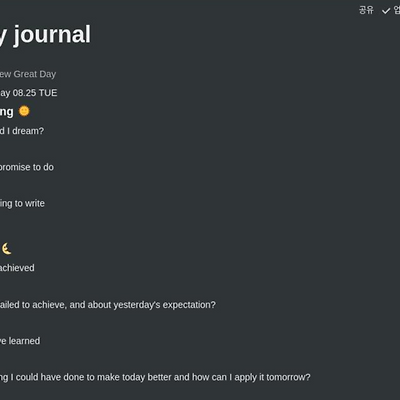Click the 'achieved' text line
This screenshot has height=400, width=400.
(17, 268)
